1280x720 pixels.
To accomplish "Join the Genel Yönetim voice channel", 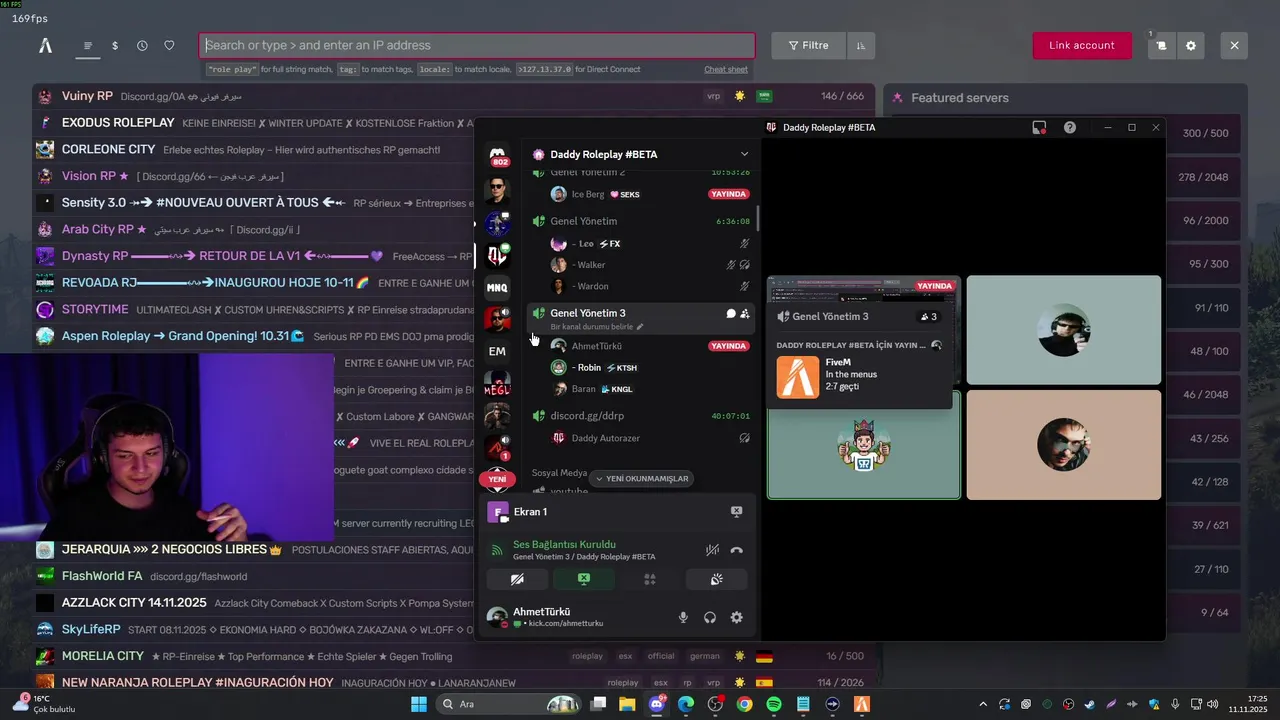I will coord(641,221).
